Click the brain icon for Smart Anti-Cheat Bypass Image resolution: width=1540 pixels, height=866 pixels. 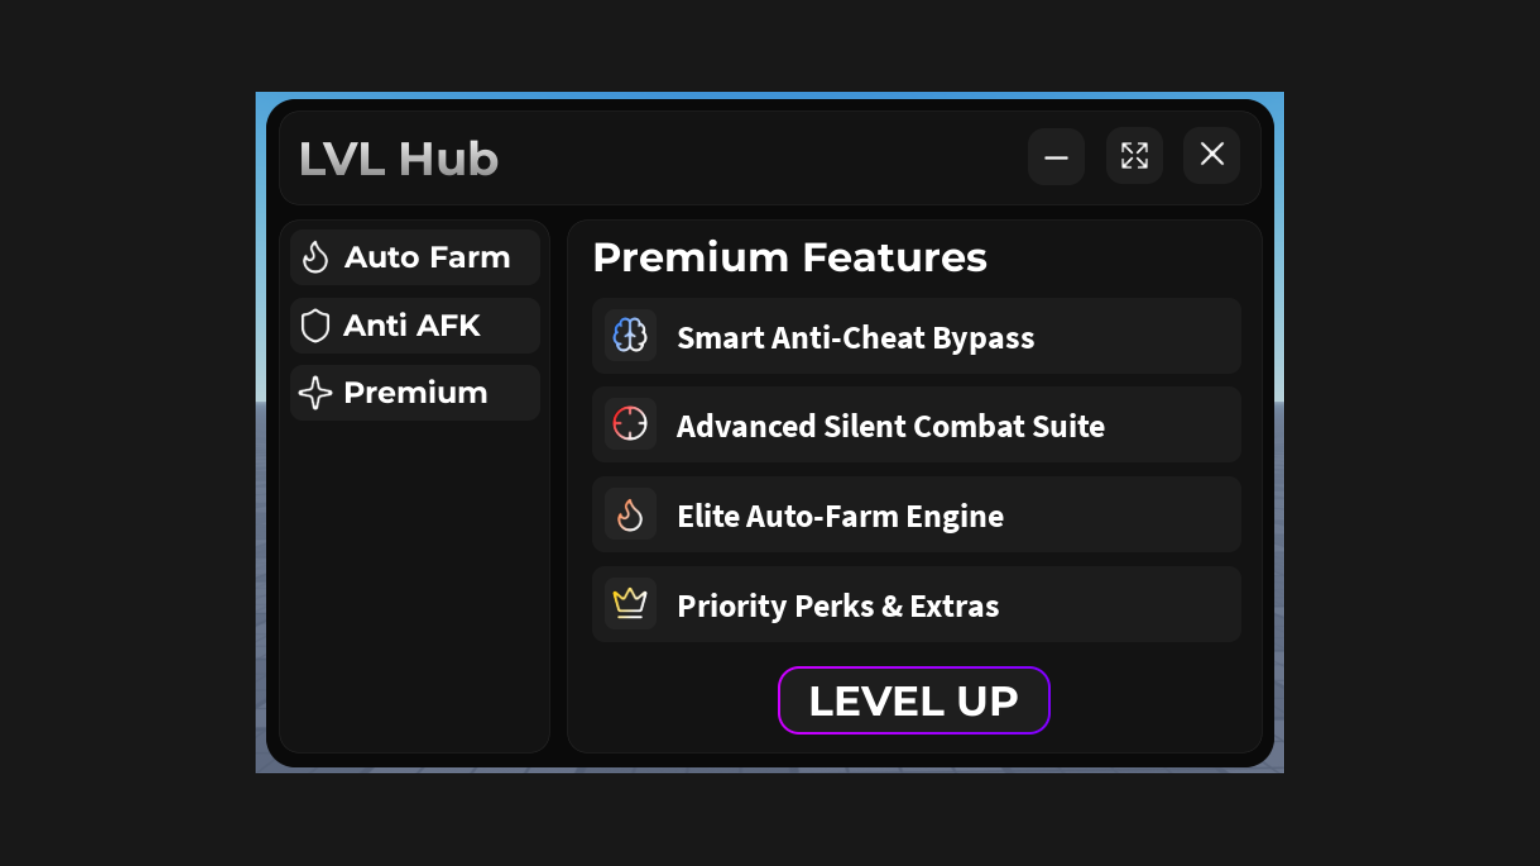pos(630,335)
